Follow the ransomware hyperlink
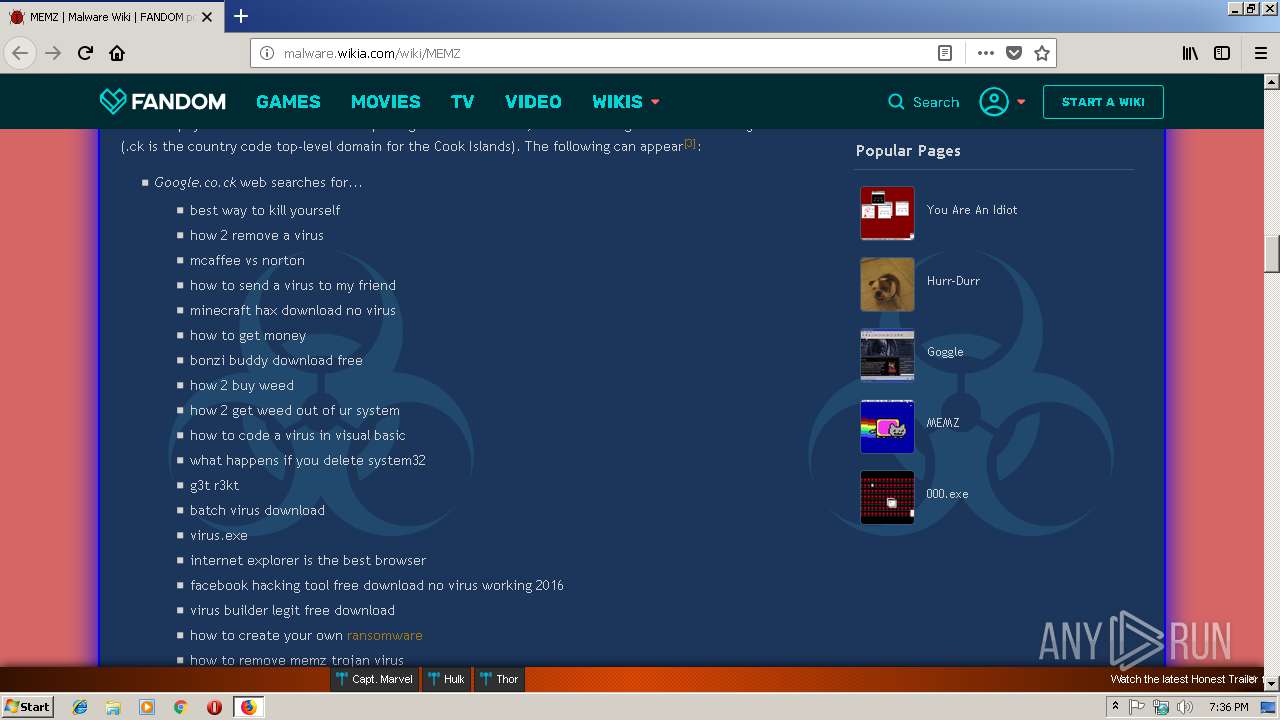Screen dimensions: 1280x720 (384, 635)
